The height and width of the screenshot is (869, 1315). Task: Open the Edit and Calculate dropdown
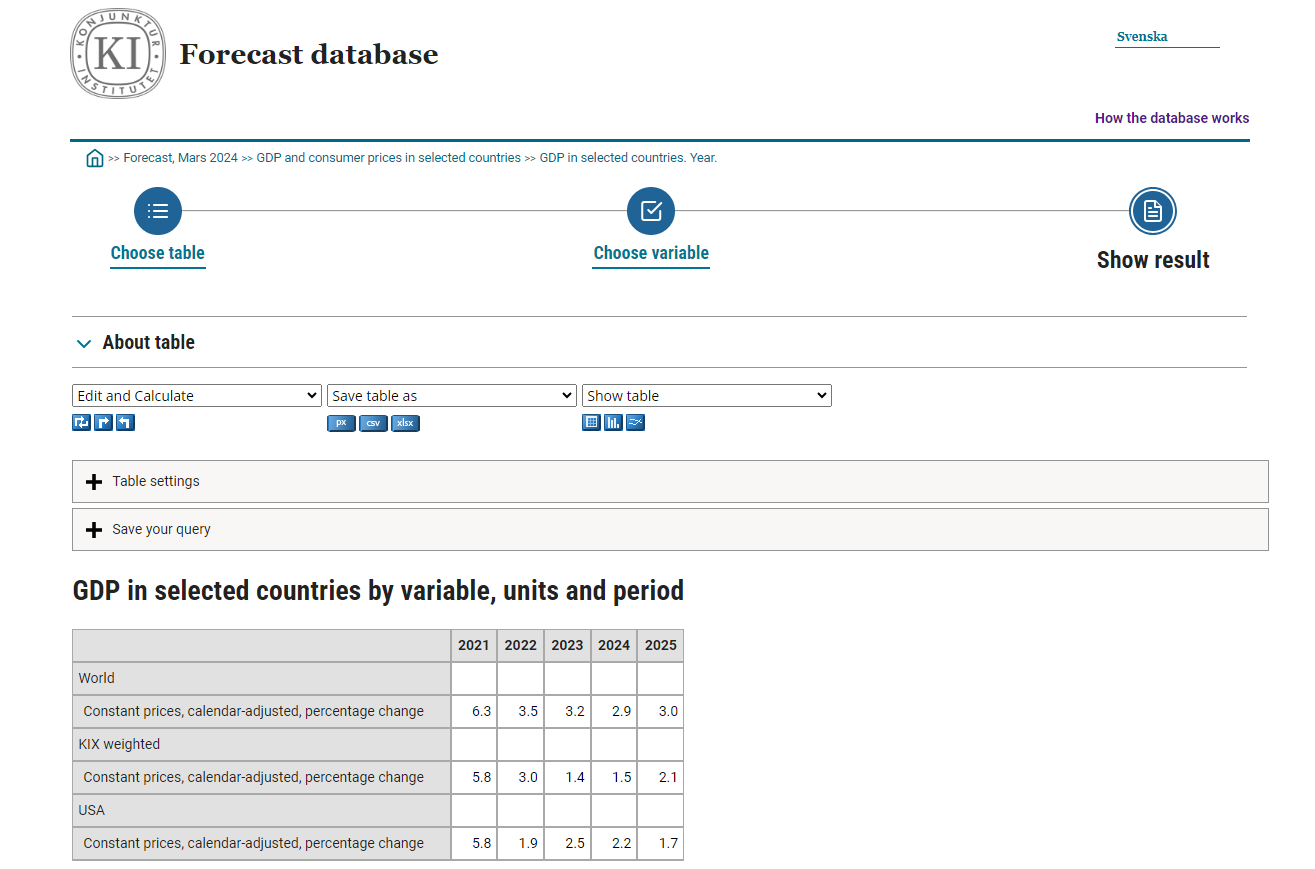click(x=196, y=395)
